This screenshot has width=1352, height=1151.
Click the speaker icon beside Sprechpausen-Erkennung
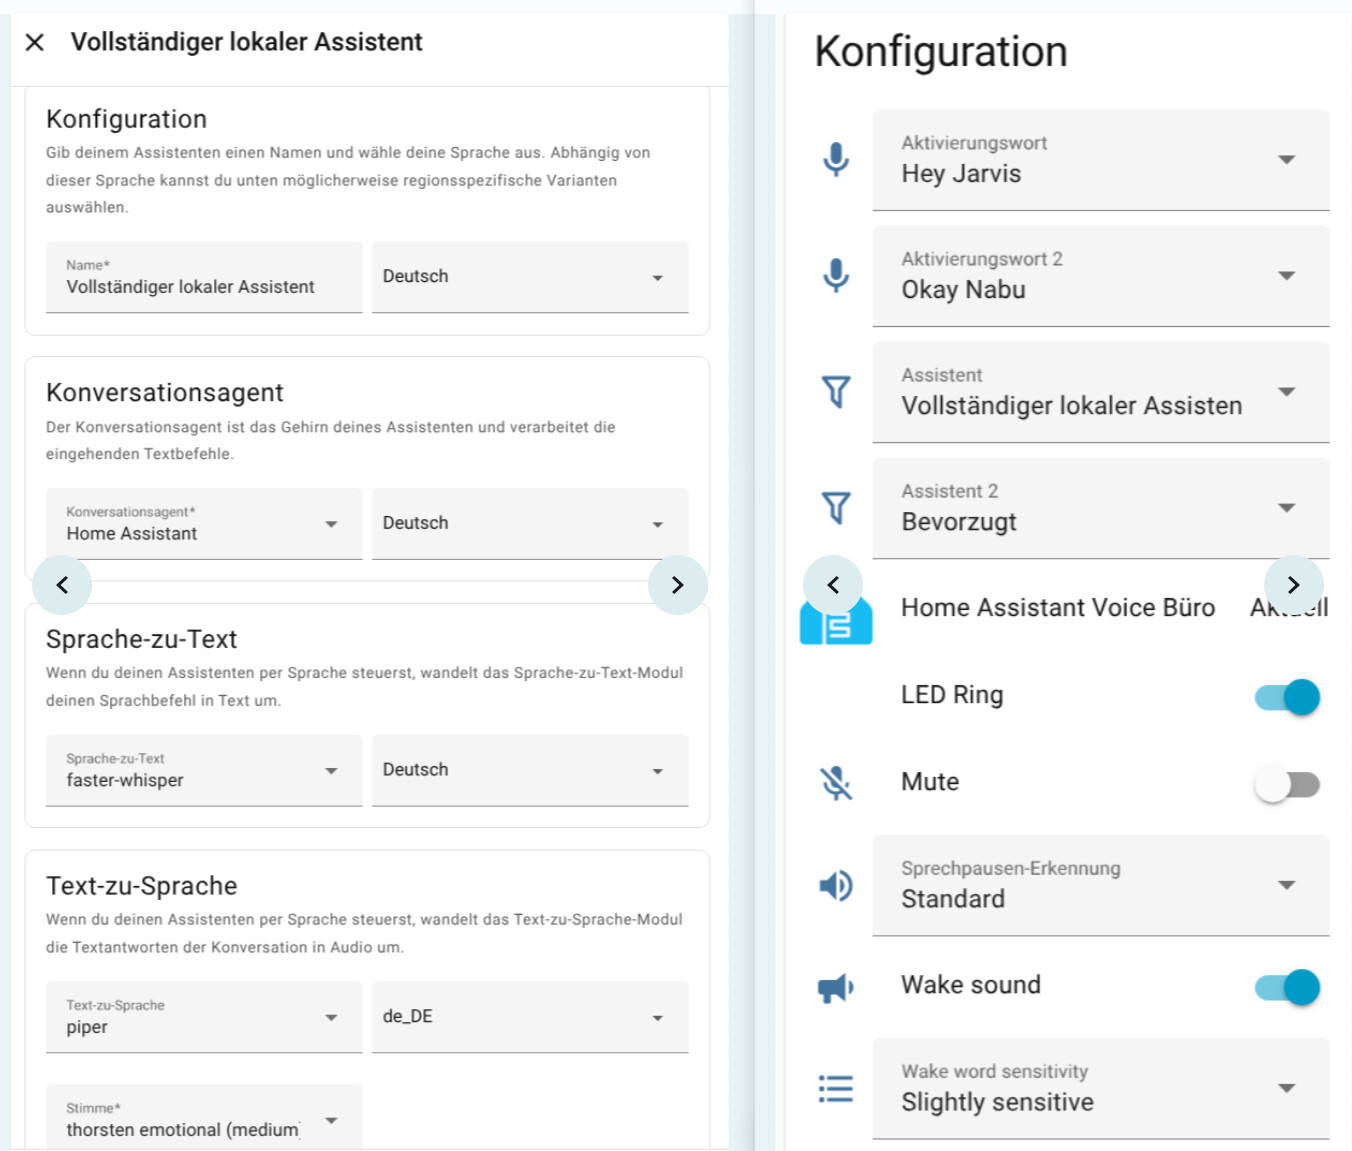click(x=836, y=885)
